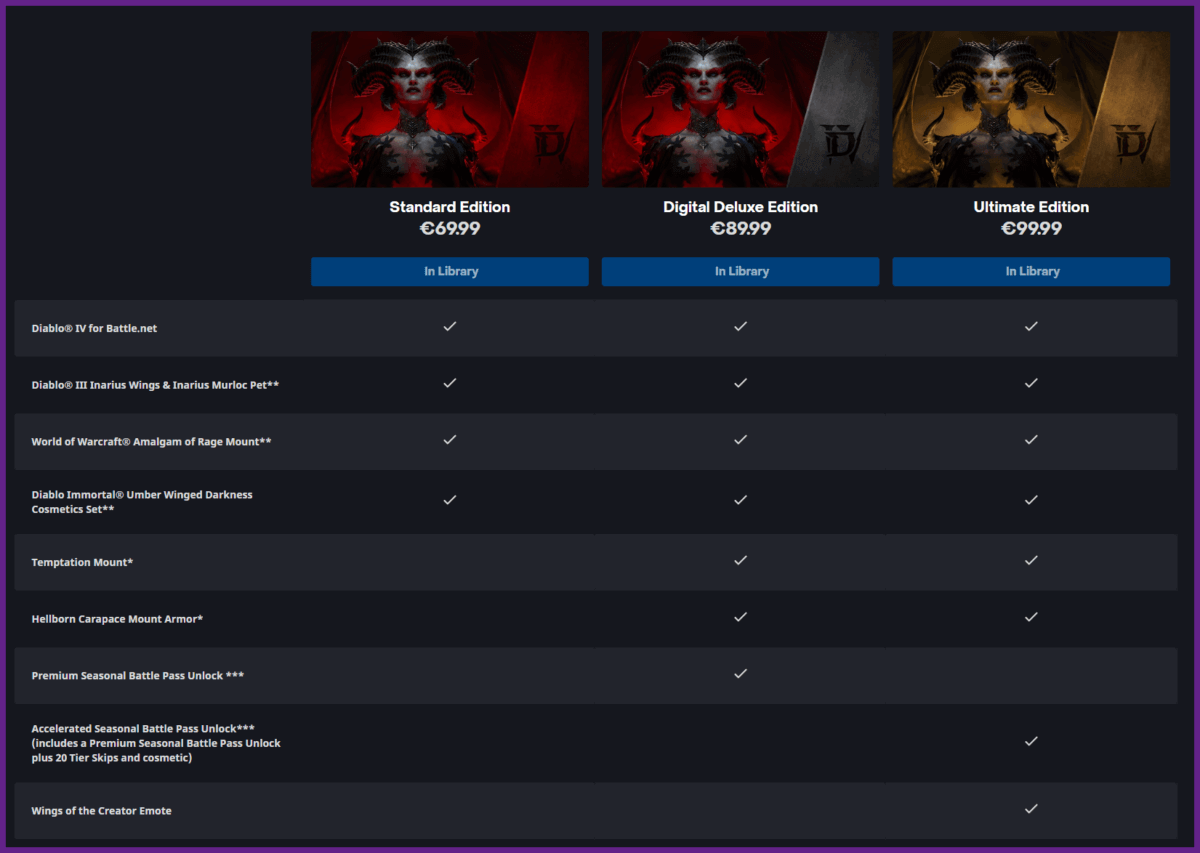This screenshot has height=853, width=1200.
Task: Click the Temptation Mount label
Action: click(82, 562)
